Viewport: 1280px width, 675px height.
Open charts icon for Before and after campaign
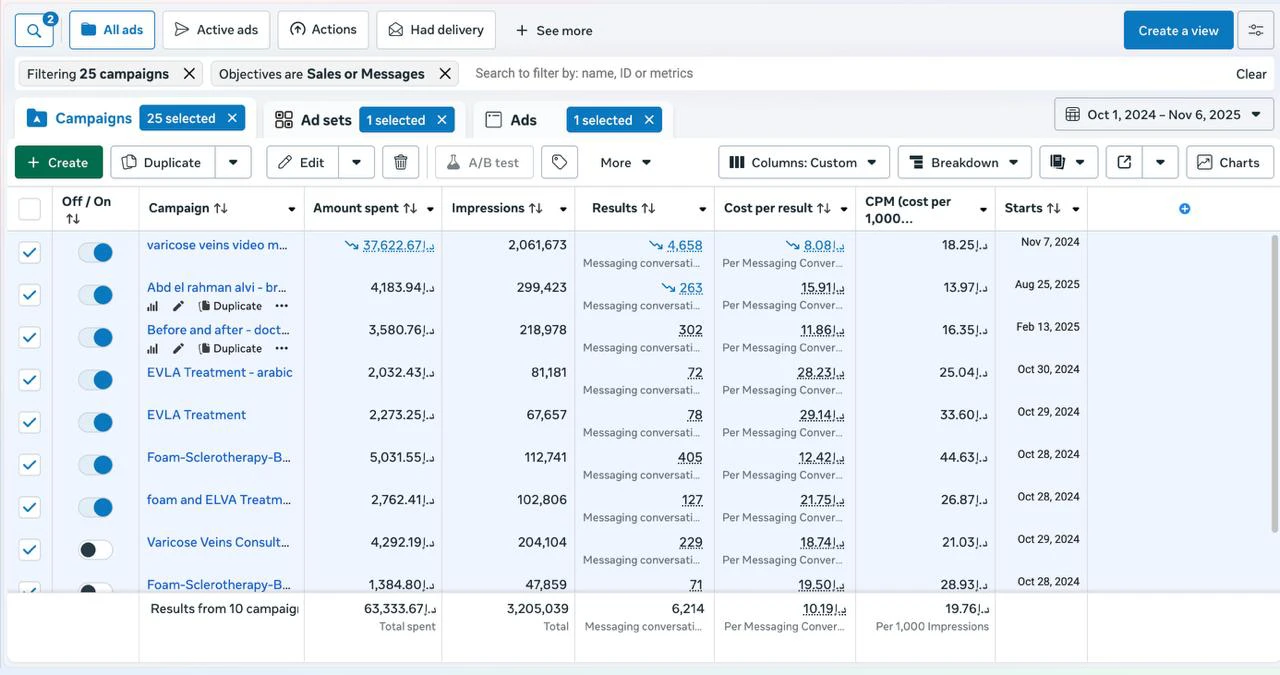(153, 349)
